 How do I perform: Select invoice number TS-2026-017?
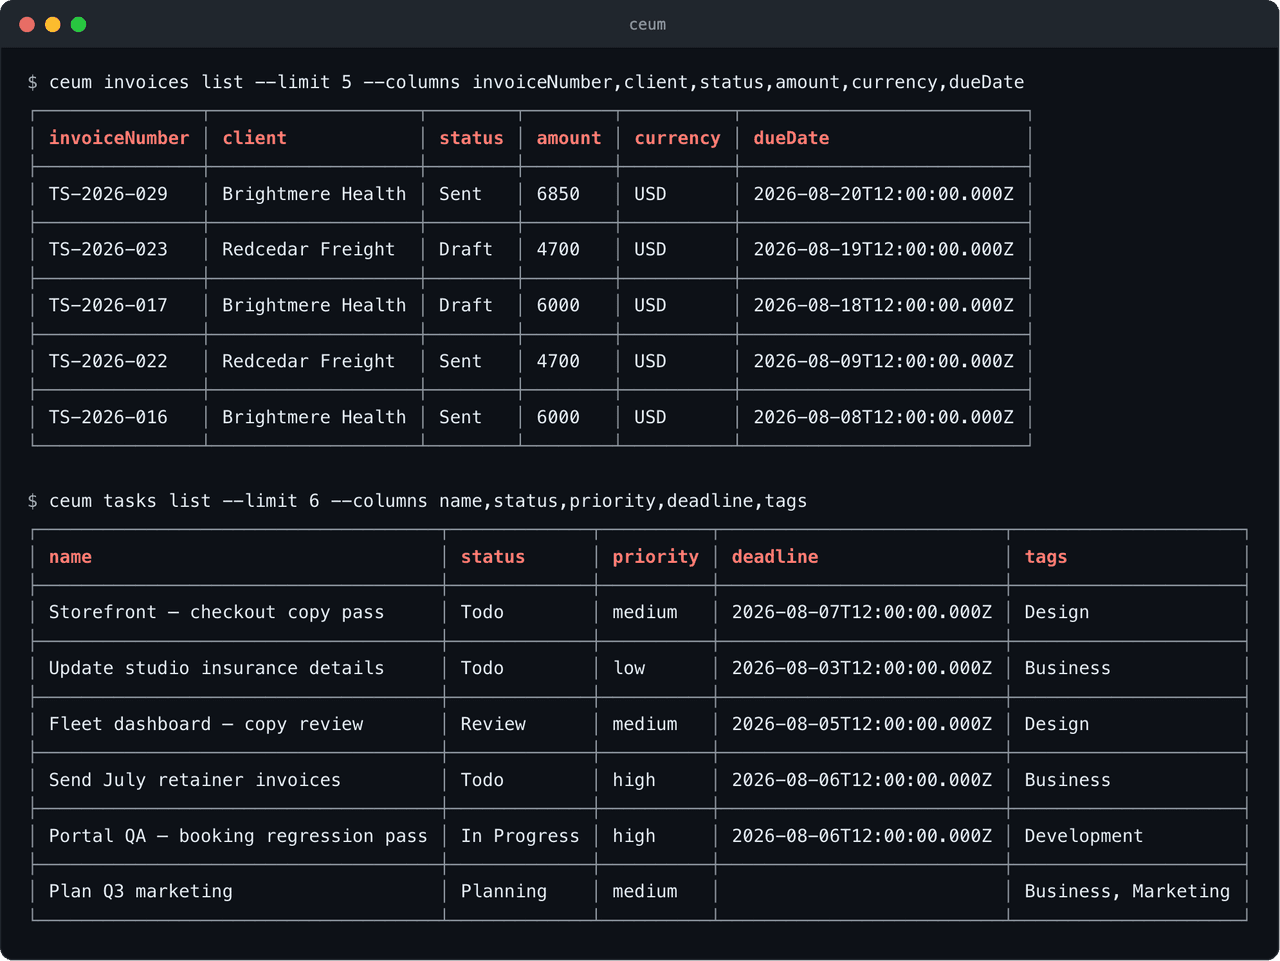coord(108,305)
